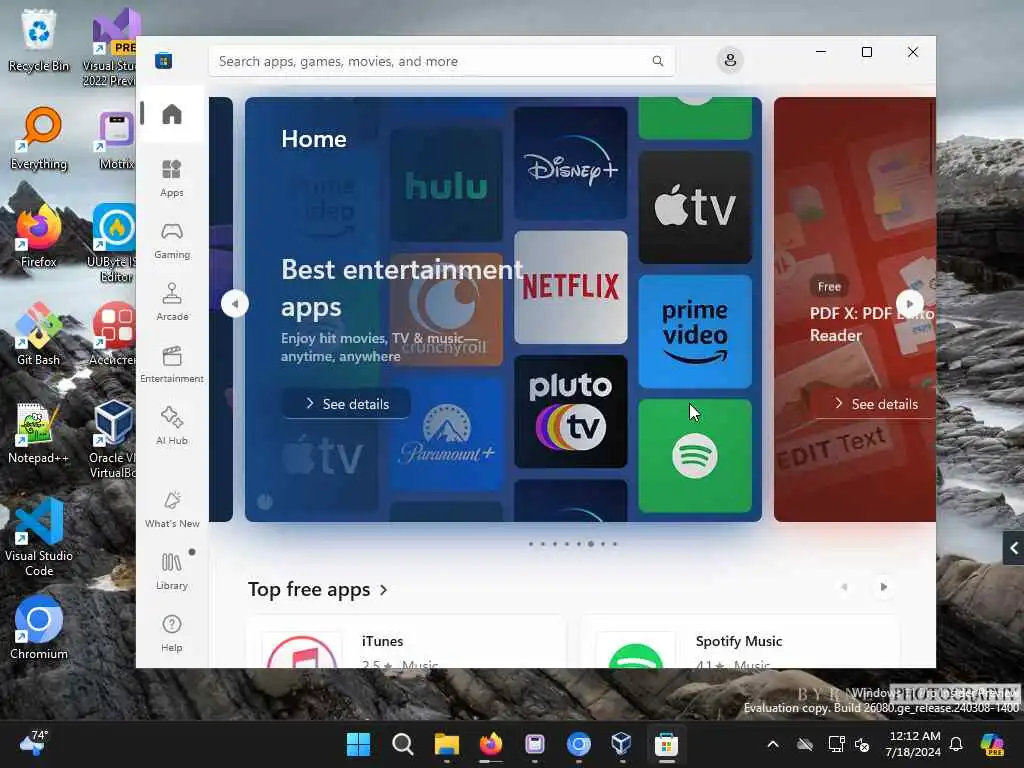Go to the previous banner slide arrow
This screenshot has height=768, width=1024.
(234, 304)
